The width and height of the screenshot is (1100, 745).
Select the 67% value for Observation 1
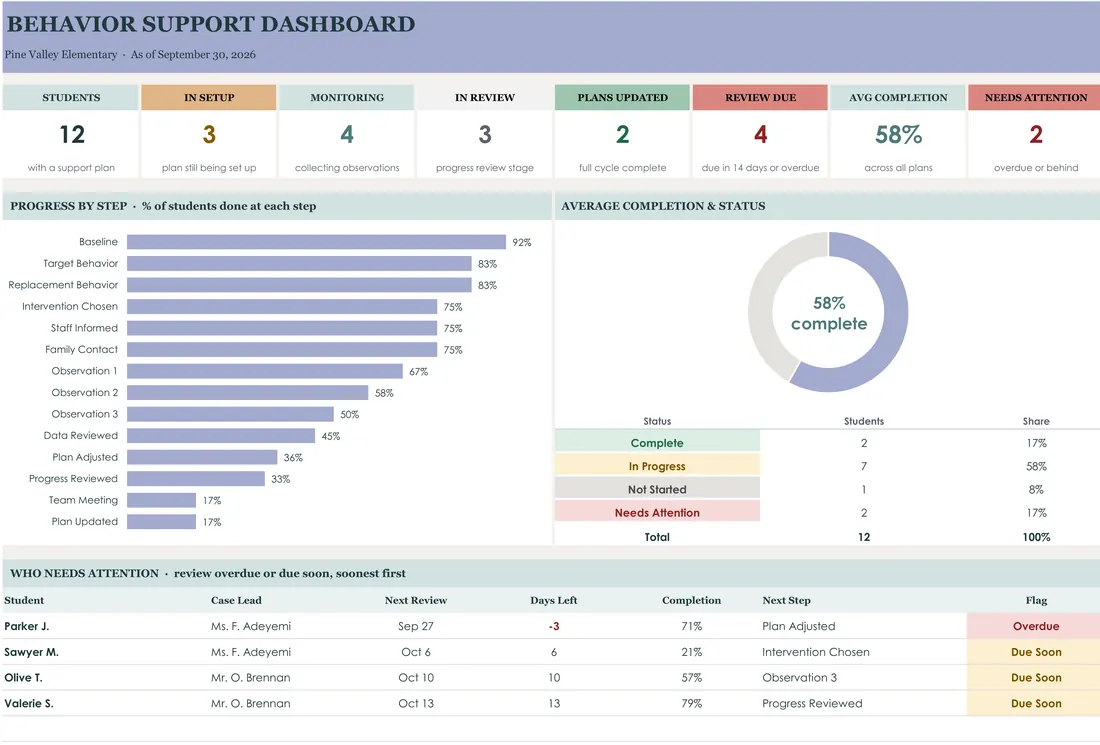(x=419, y=372)
